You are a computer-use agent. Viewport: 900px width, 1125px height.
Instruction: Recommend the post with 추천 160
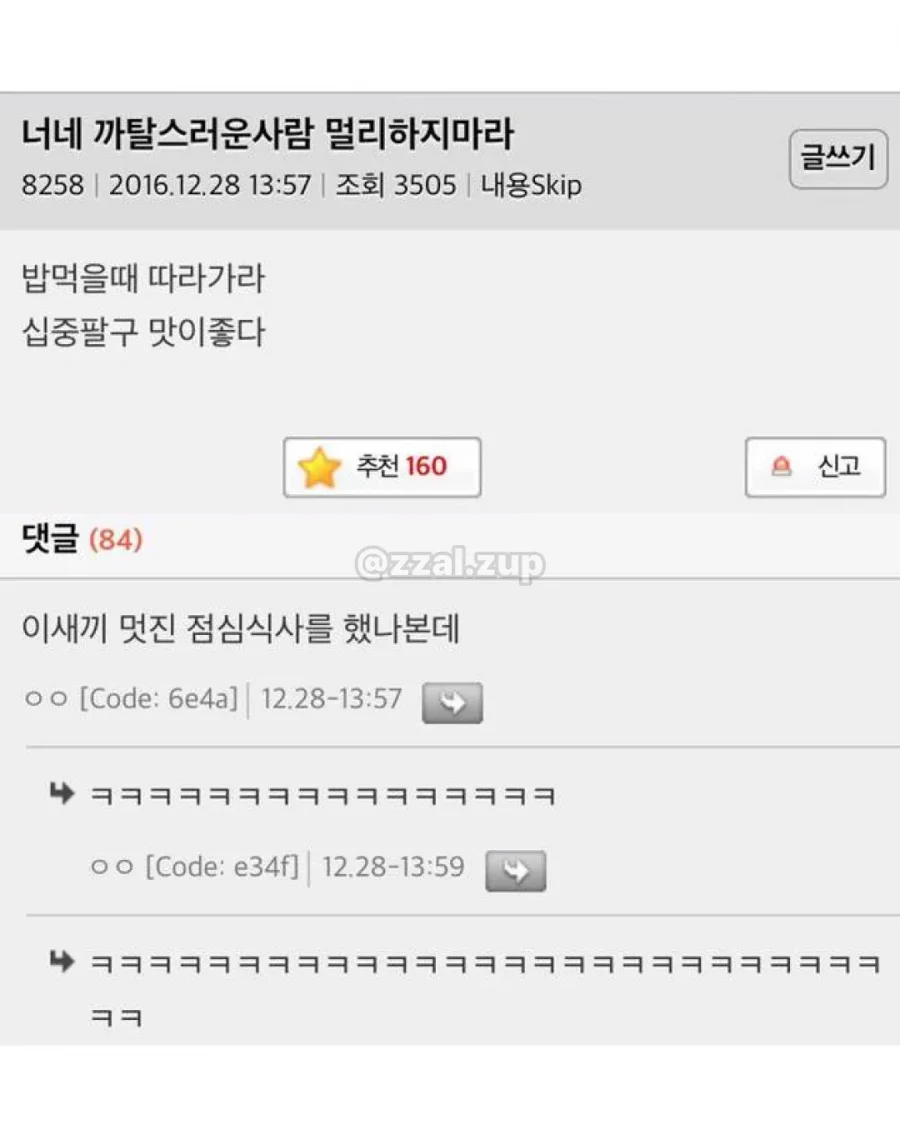(382, 467)
